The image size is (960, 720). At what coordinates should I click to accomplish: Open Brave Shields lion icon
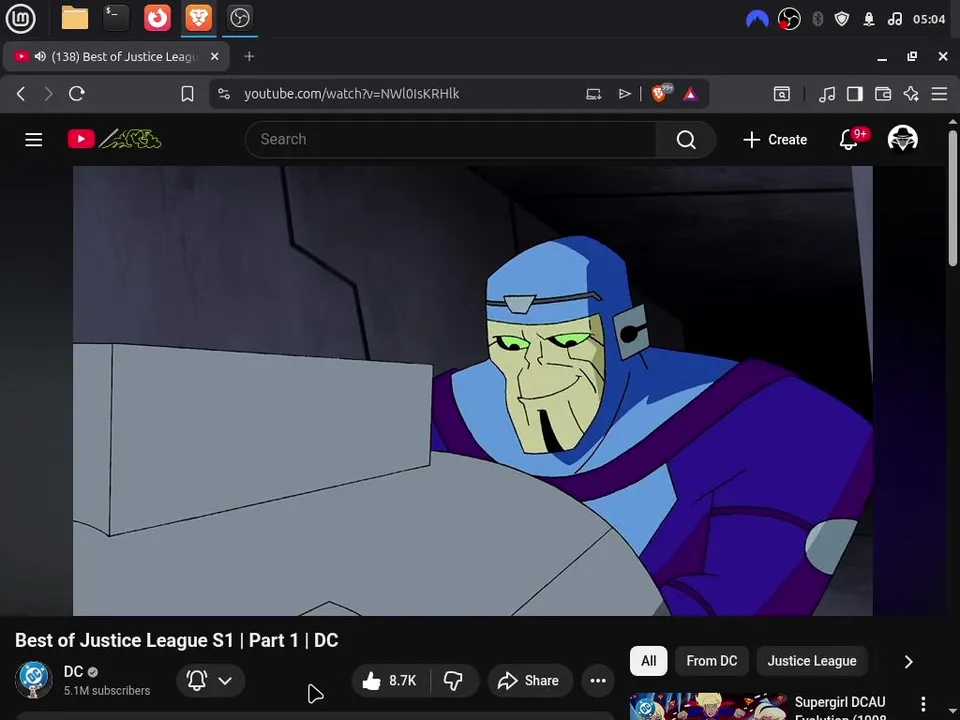660,94
